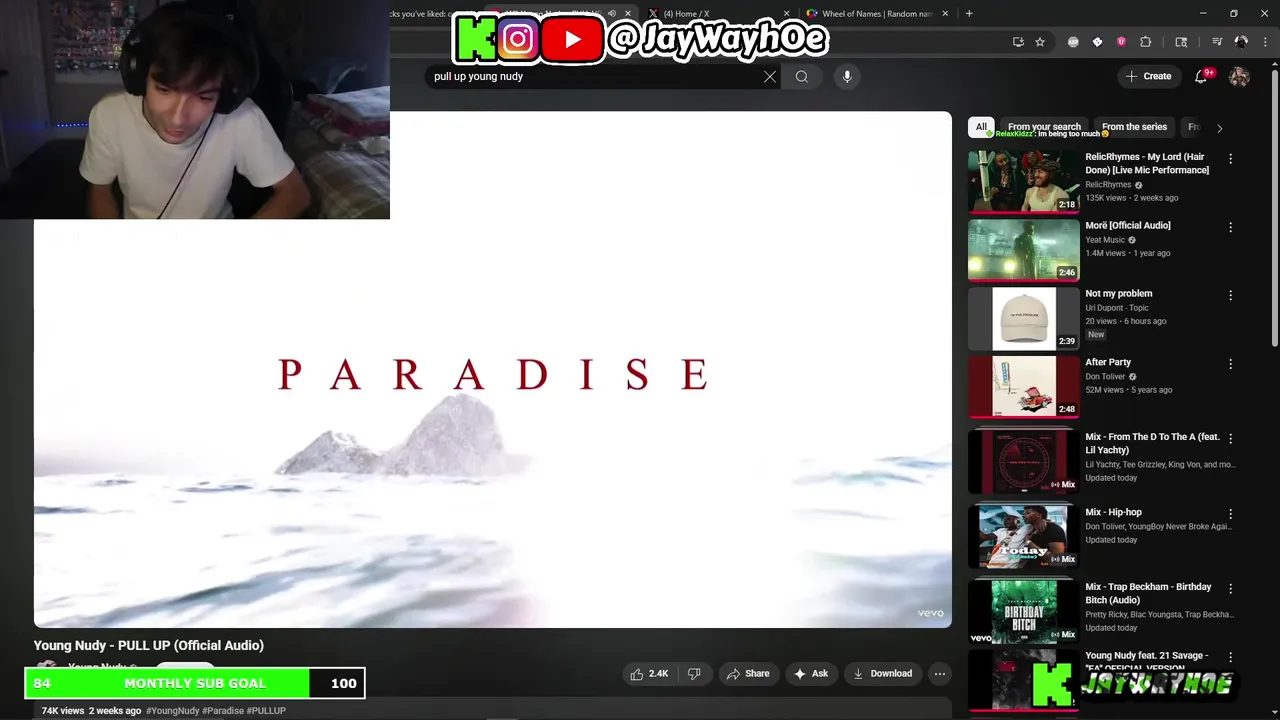Close the Home / X browser tab

786,14
